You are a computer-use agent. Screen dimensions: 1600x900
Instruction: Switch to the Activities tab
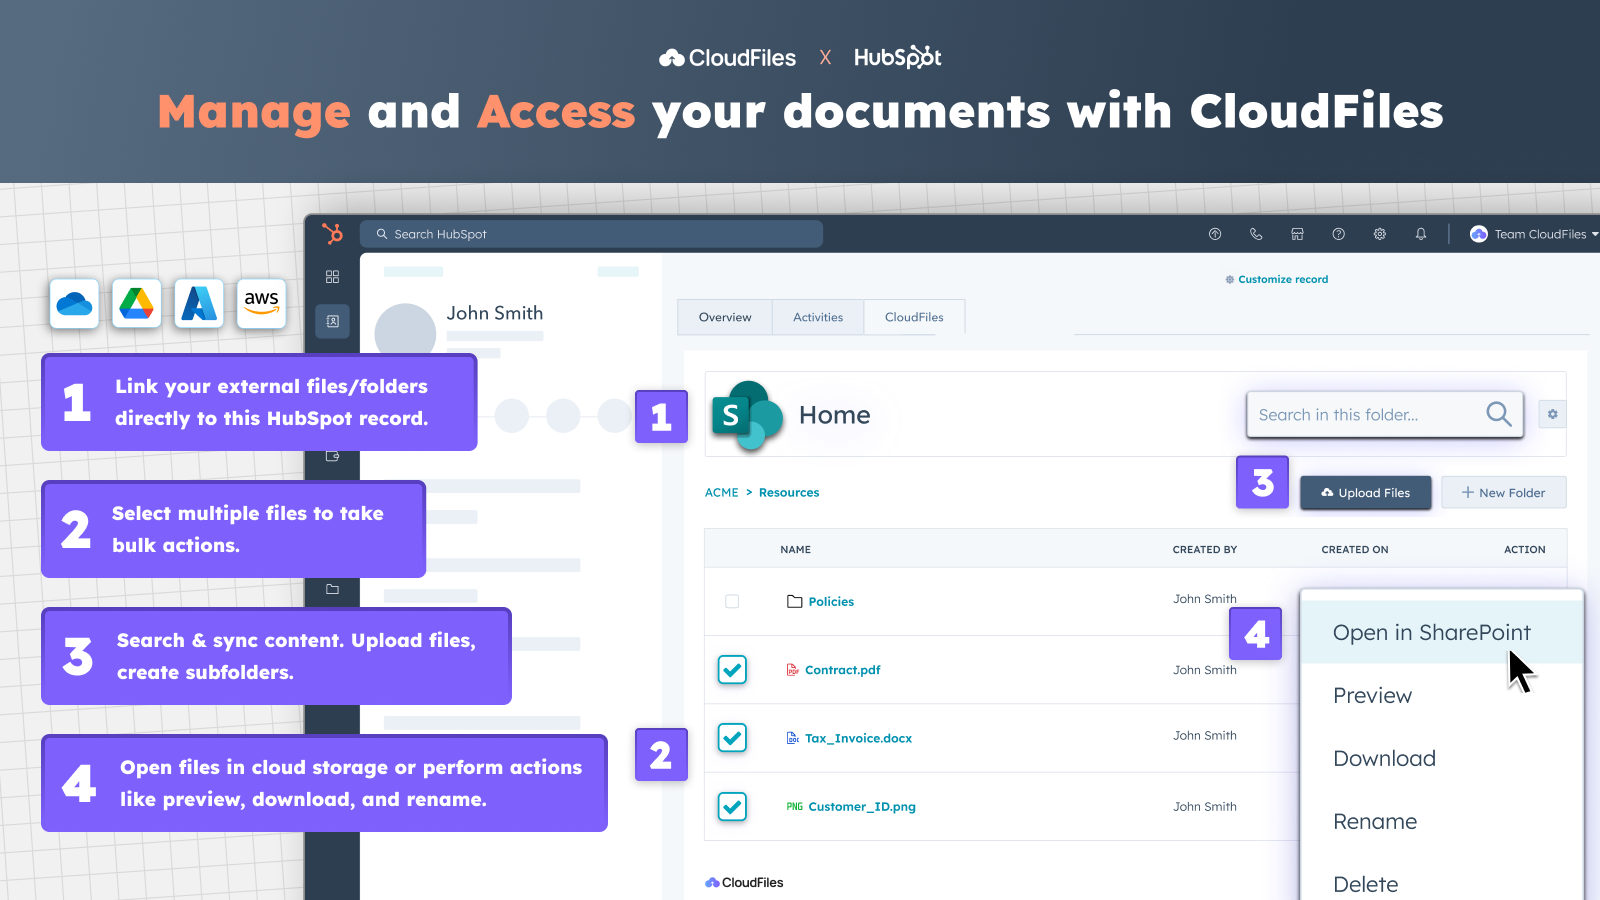coord(817,316)
